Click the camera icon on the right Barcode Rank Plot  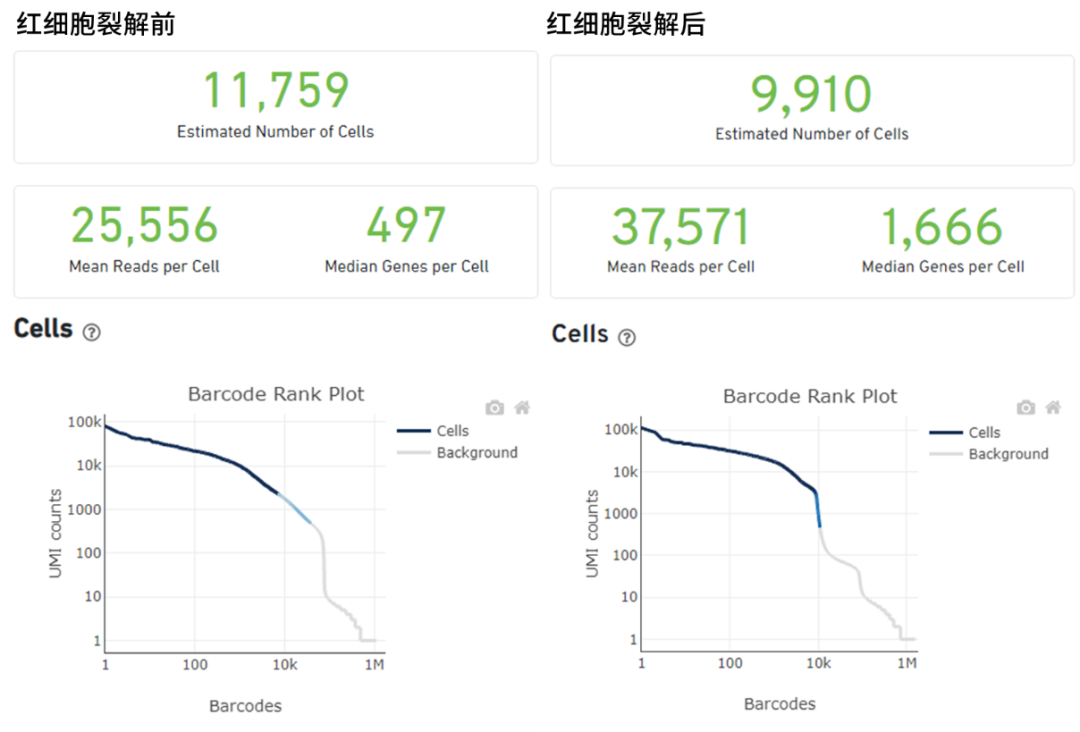(1026, 408)
